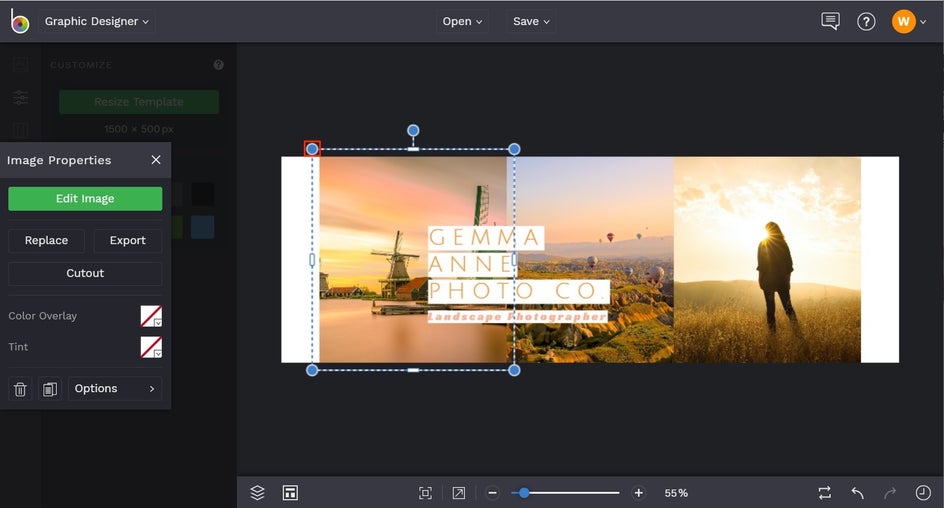This screenshot has height=508, width=944.
Task: Open the help question mark icon
Action: coord(866,21)
